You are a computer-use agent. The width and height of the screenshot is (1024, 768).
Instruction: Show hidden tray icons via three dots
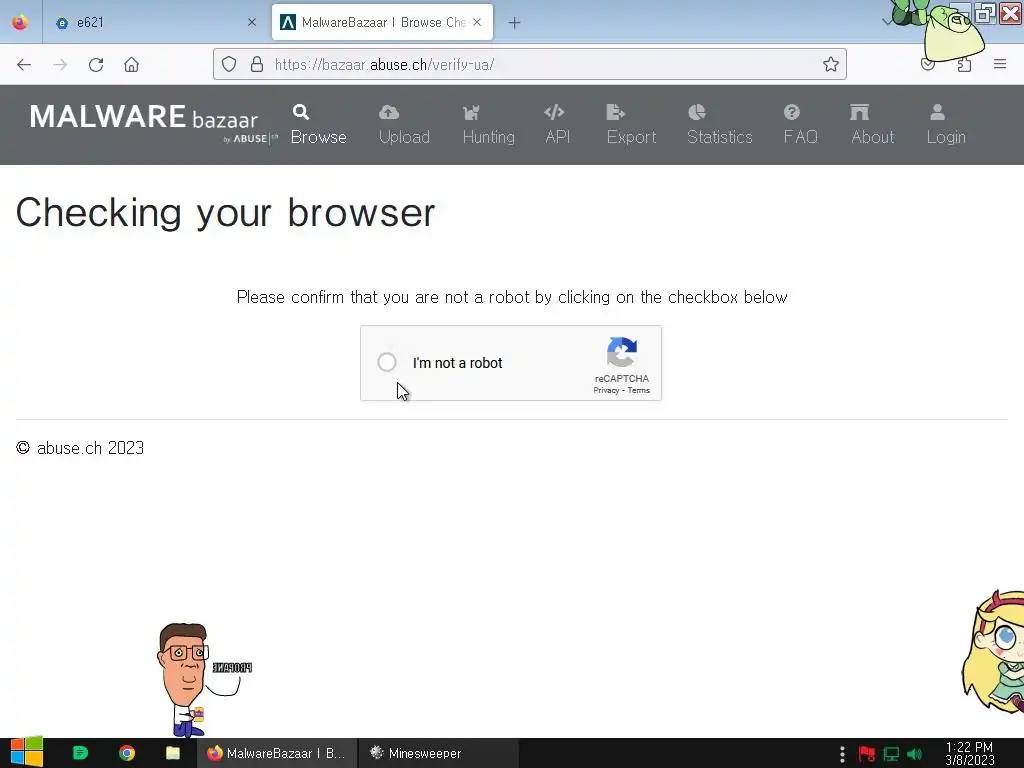(x=842, y=754)
